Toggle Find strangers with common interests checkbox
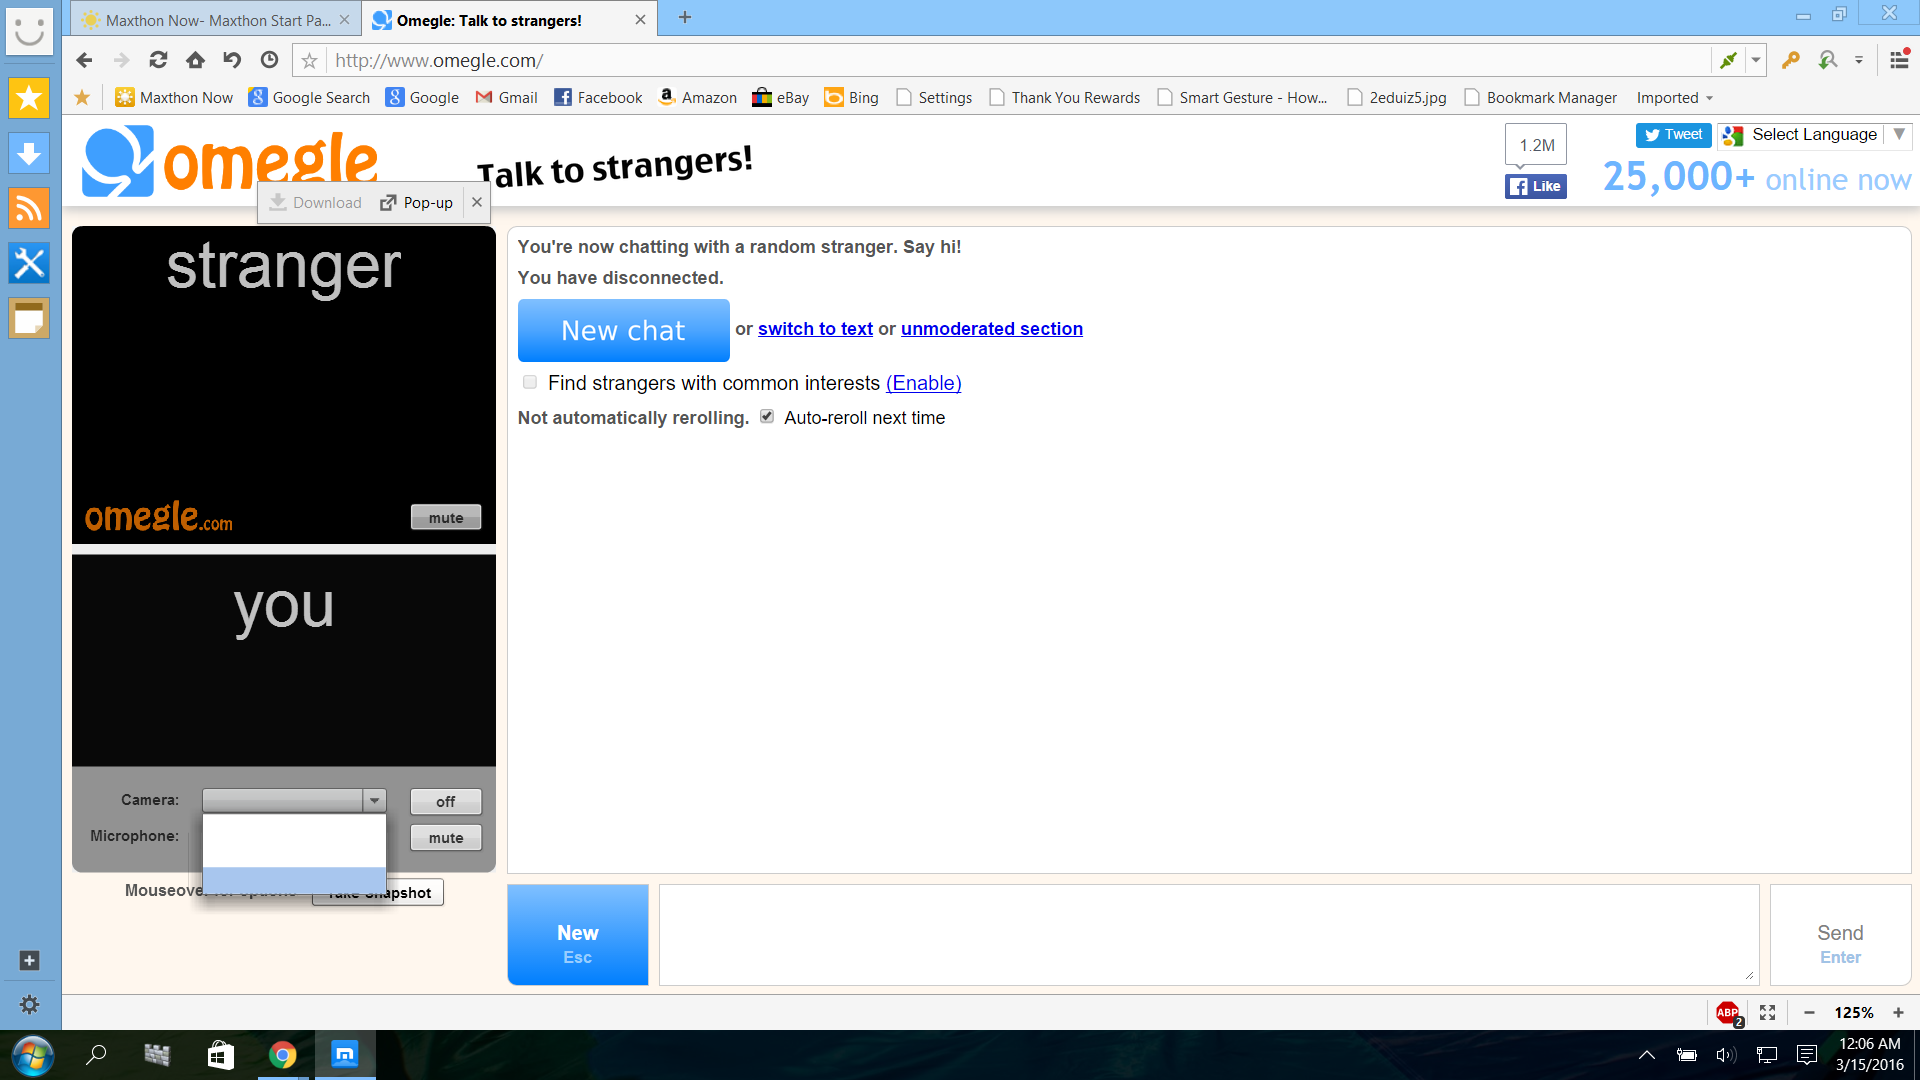This screenshot has width=1920, height=1080. click(530, 382)
